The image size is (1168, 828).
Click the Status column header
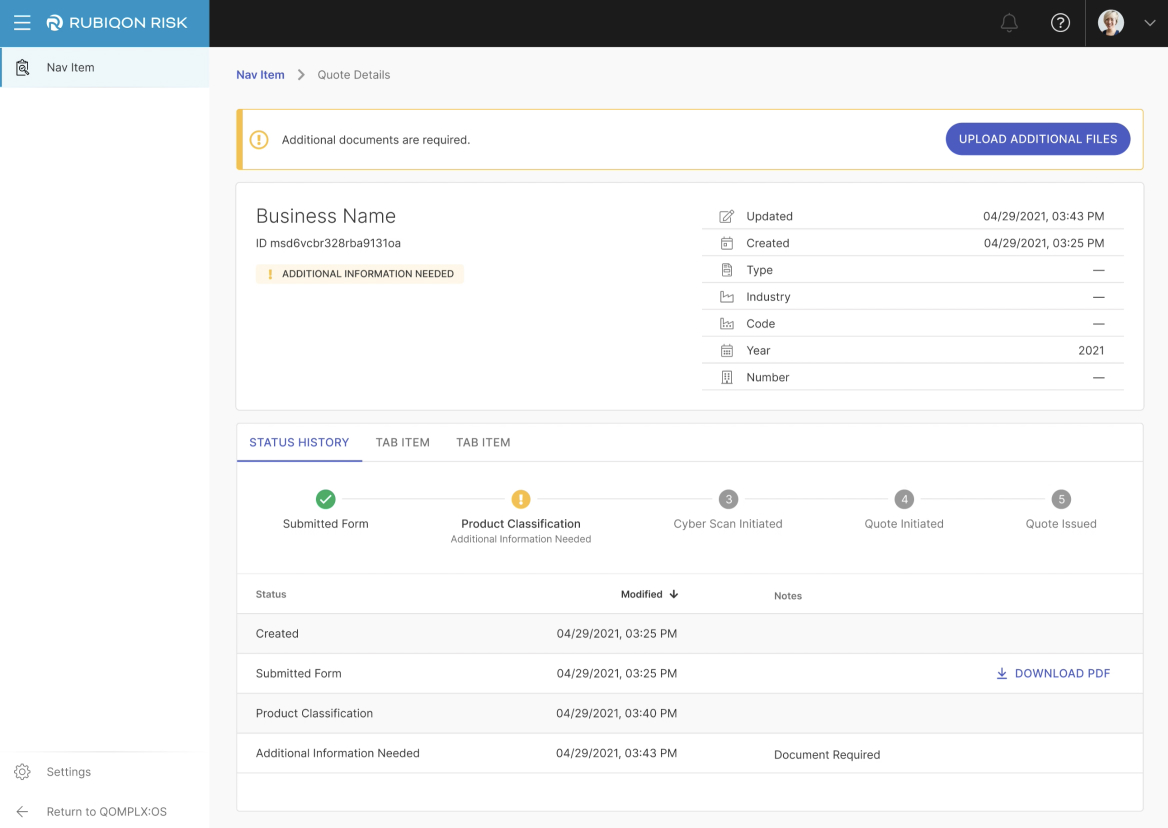(x=270, y=594)
